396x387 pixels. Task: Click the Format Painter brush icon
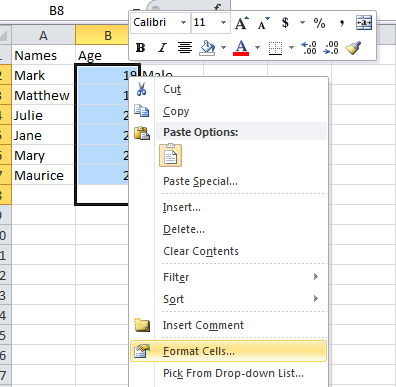pos(353,48)
